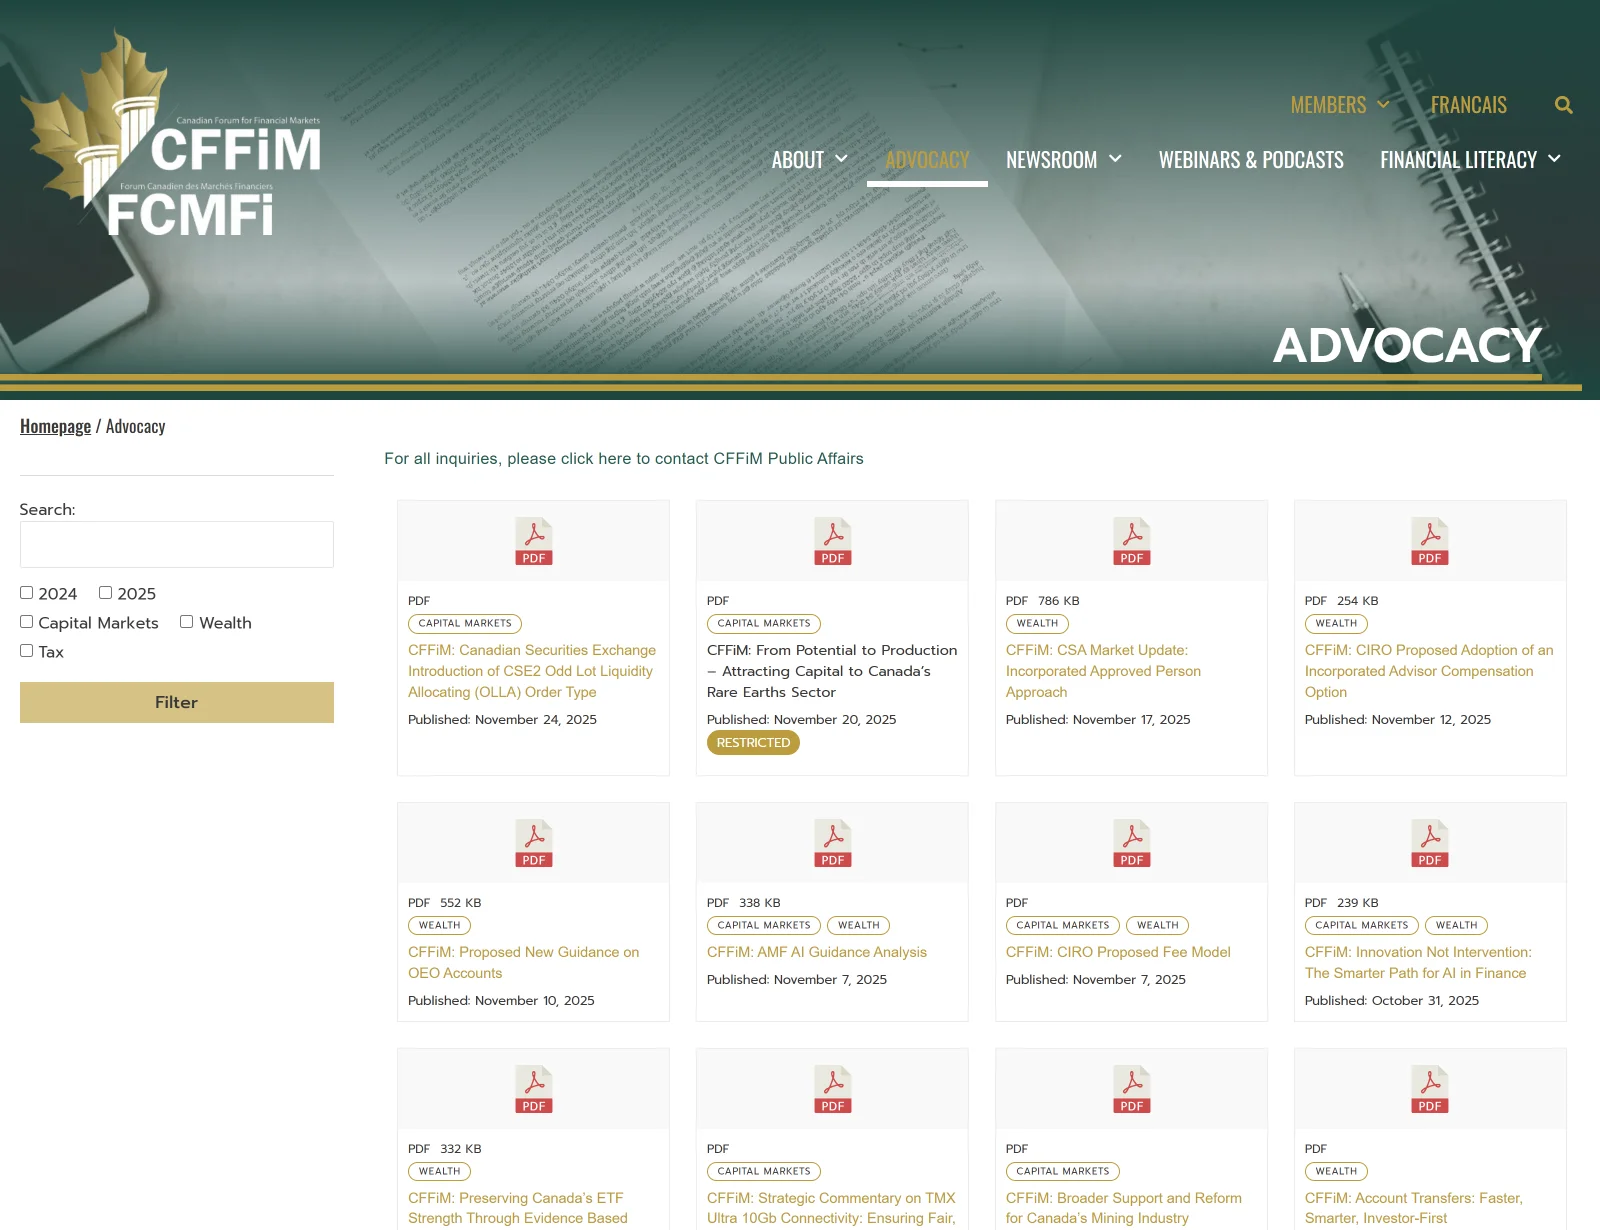
Task: Go to Homepage breadcrumb link
Action: click(55, 426)
